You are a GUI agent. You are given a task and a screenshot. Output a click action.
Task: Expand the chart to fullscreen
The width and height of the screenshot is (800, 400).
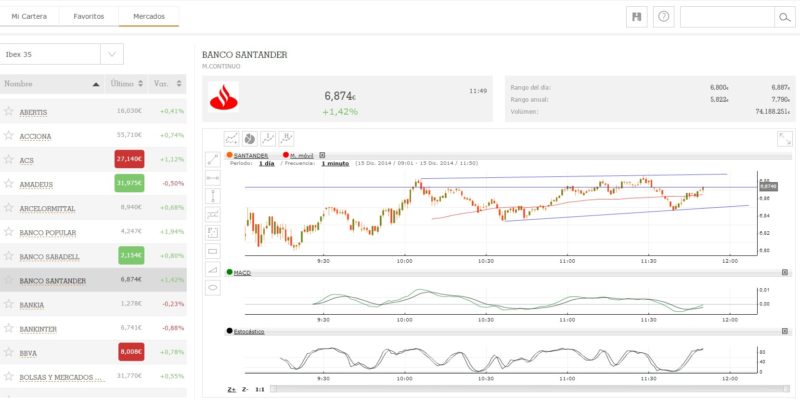pos(784,139)
